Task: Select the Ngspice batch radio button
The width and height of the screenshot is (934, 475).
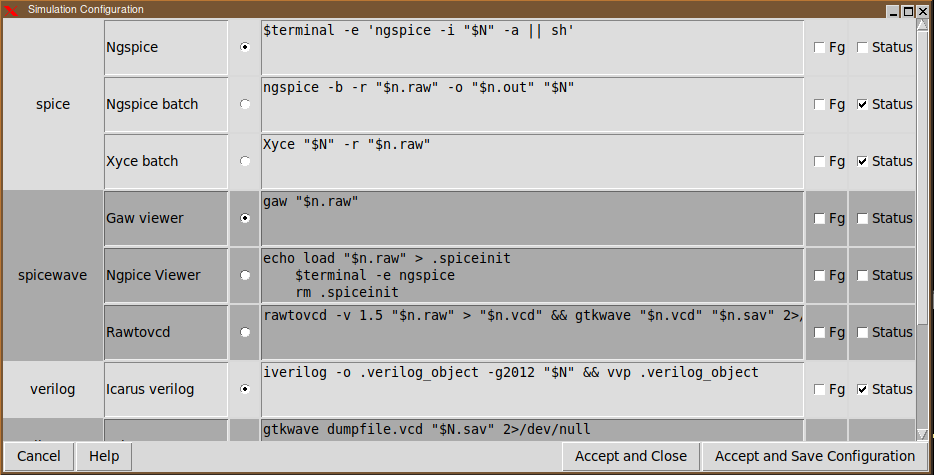Action: point(245,104)
